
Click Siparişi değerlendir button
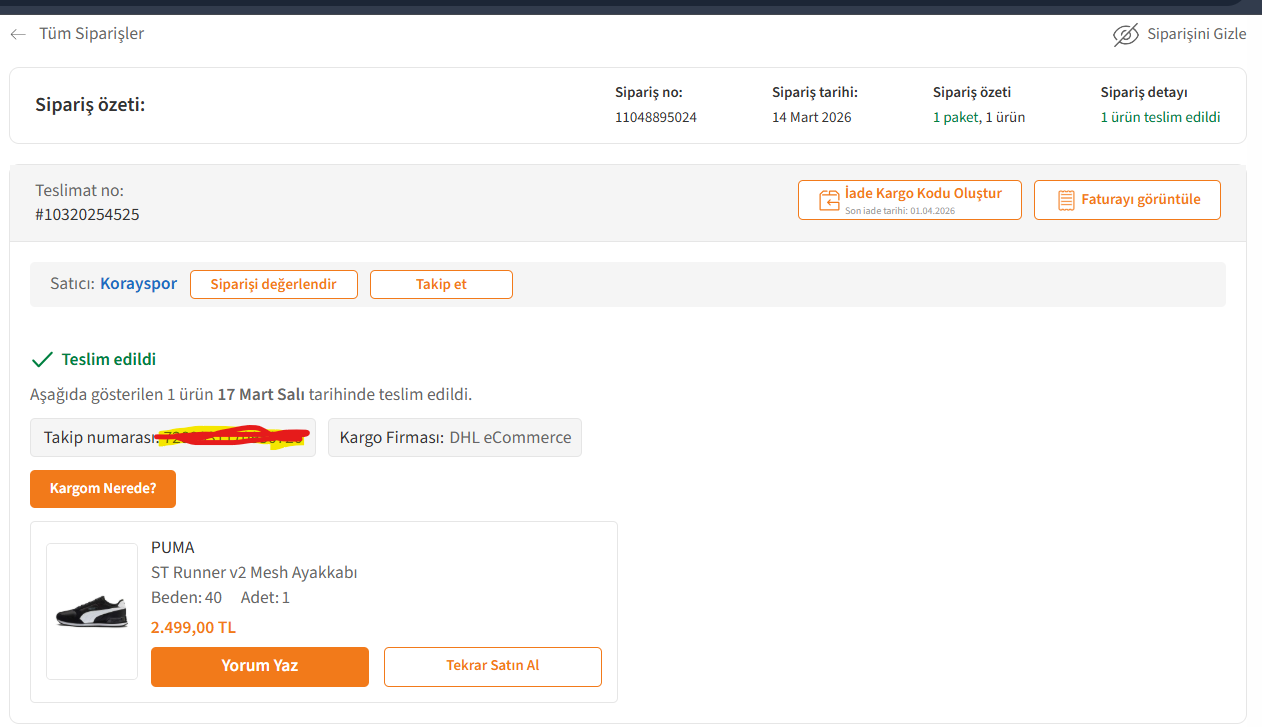pyautogui.click(x=274, y=284)
